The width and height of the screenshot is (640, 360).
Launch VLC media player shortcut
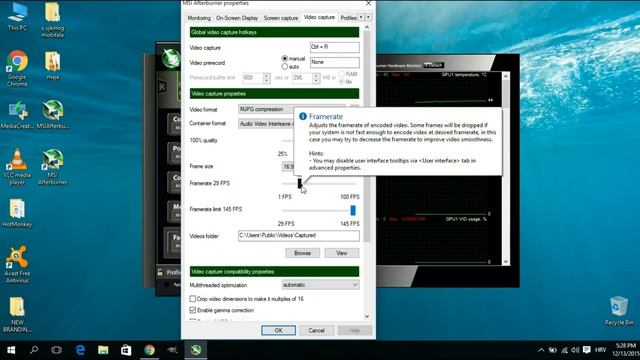tap(17, 167)
